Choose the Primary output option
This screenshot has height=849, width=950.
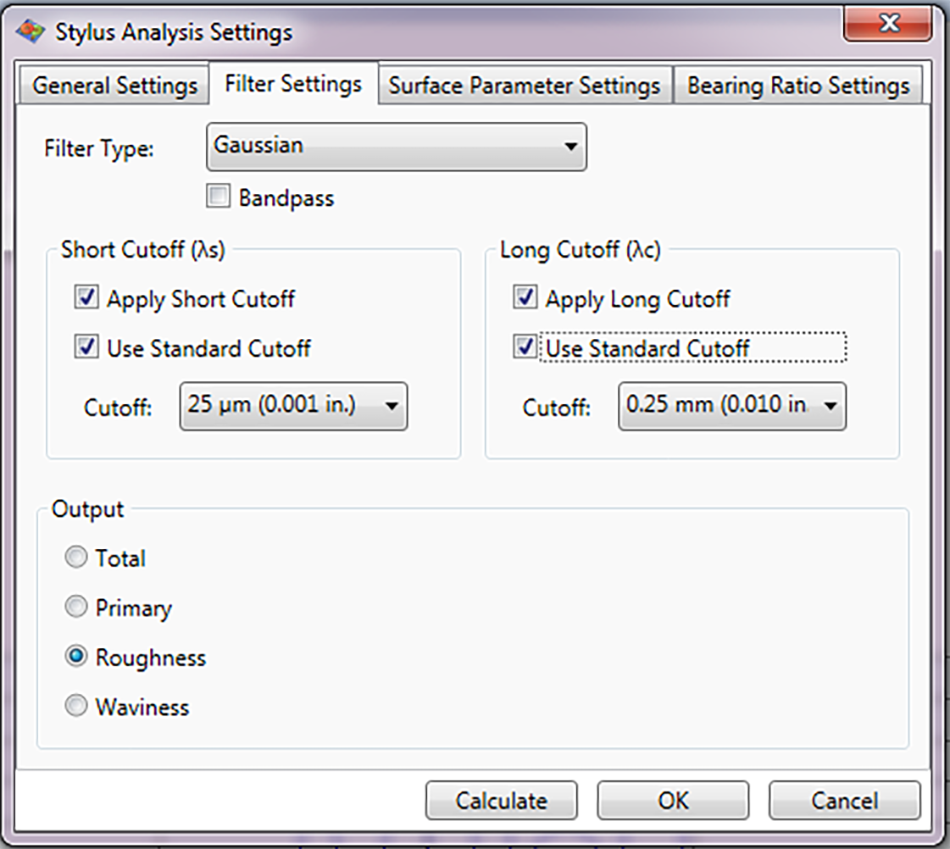[x=76, y=608]
